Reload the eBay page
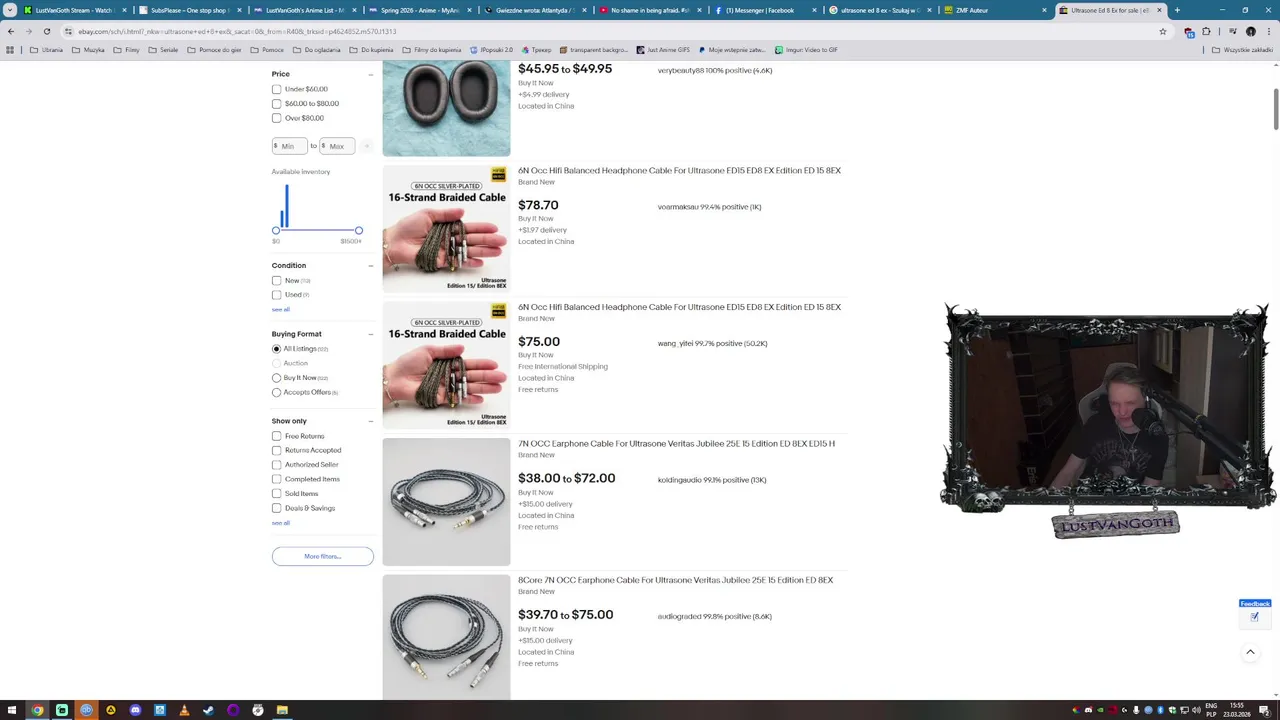Image resolution: width=1280 pixels, height=720 pixels. click(x=47, y=31)
